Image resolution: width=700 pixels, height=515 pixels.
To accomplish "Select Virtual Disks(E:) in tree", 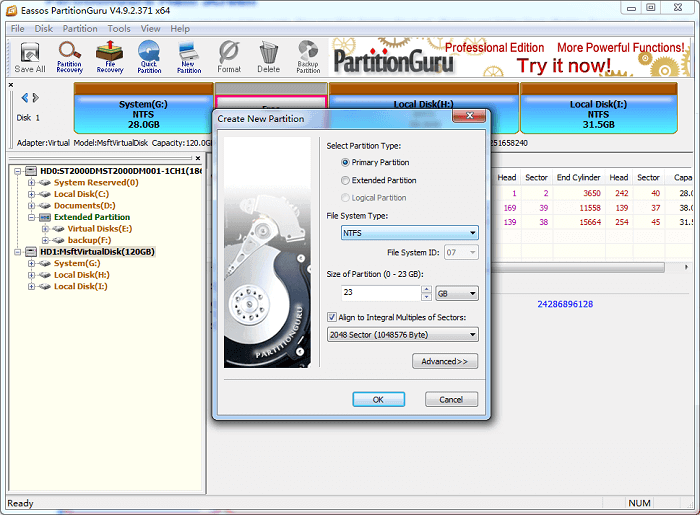I will point(100,229).
